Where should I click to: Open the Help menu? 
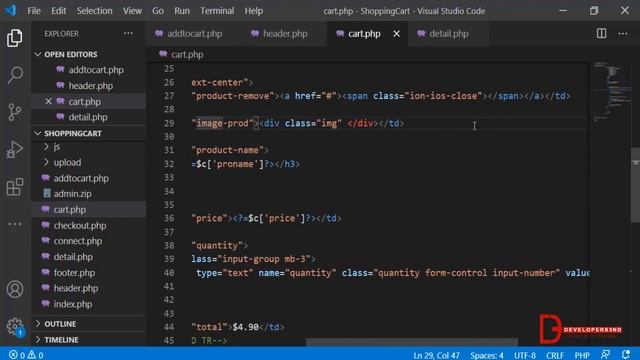(x=253, y=11)
